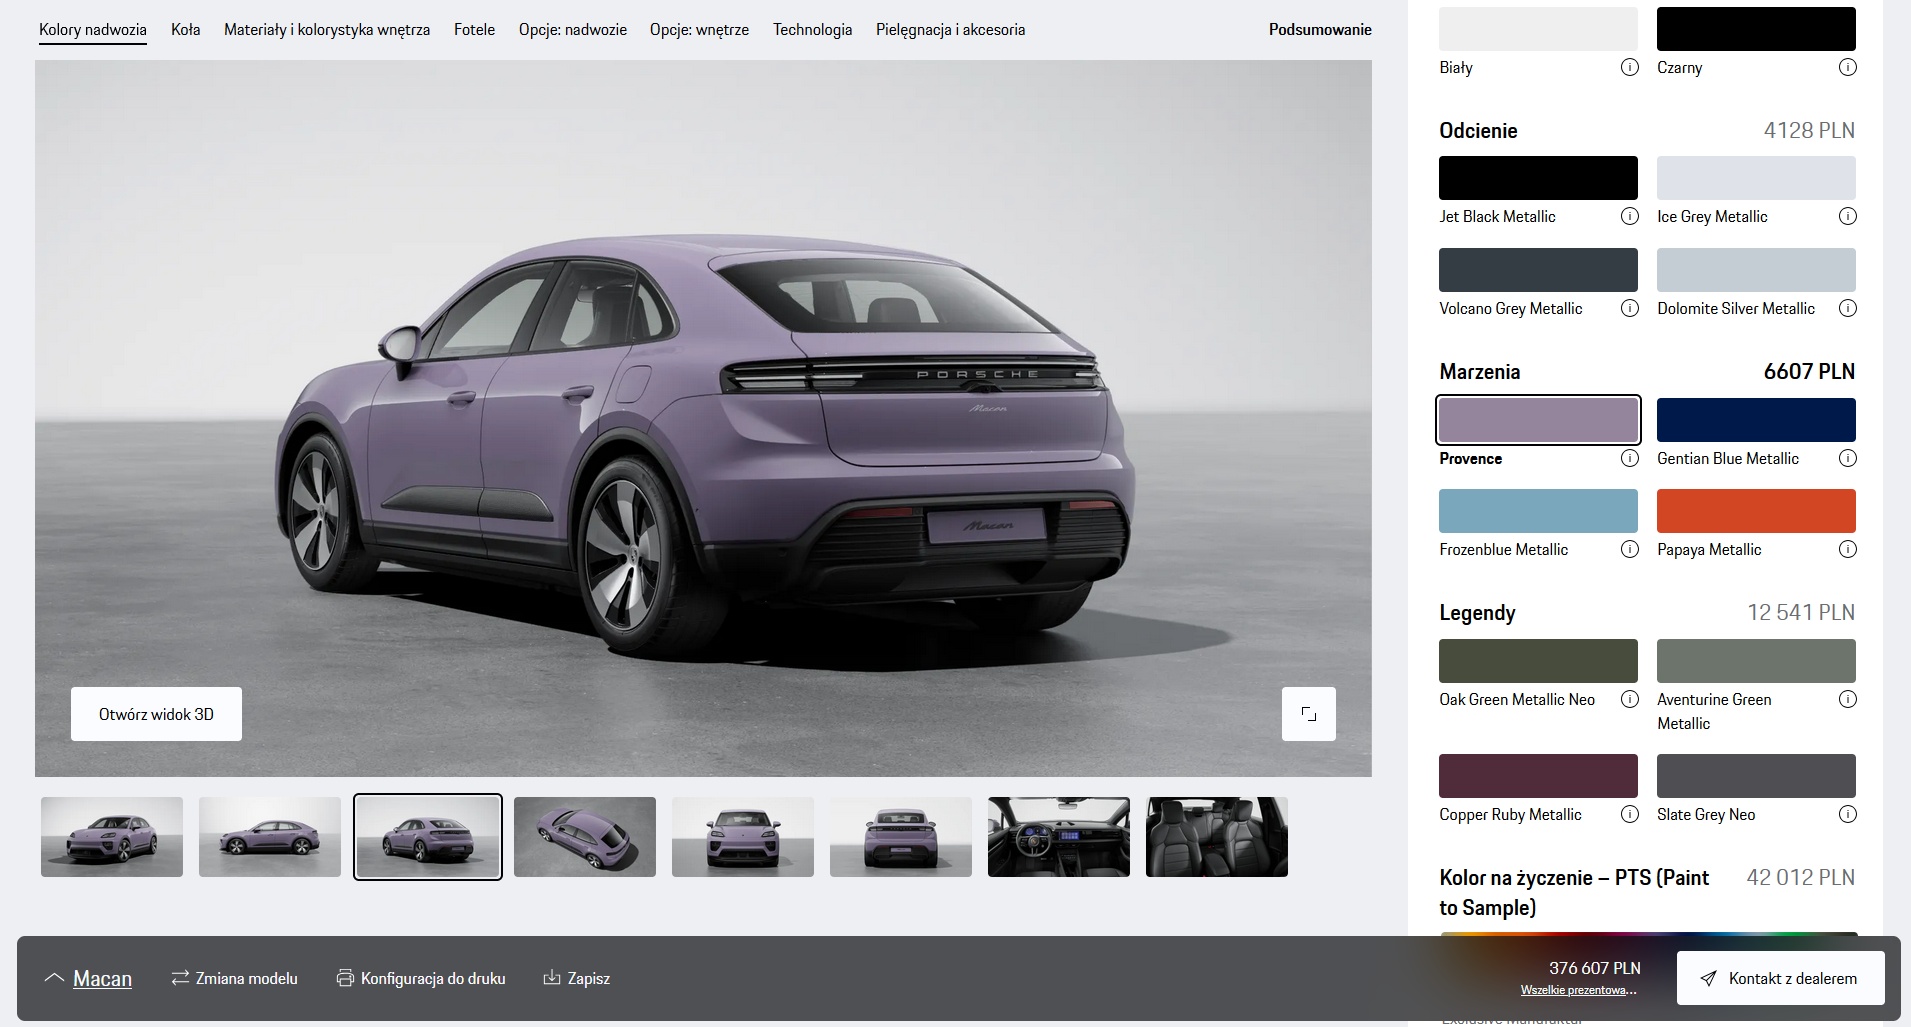1911x1027 pixels.
Task: Select Slate Grey Neo swatch
Action: [1756, 776]
